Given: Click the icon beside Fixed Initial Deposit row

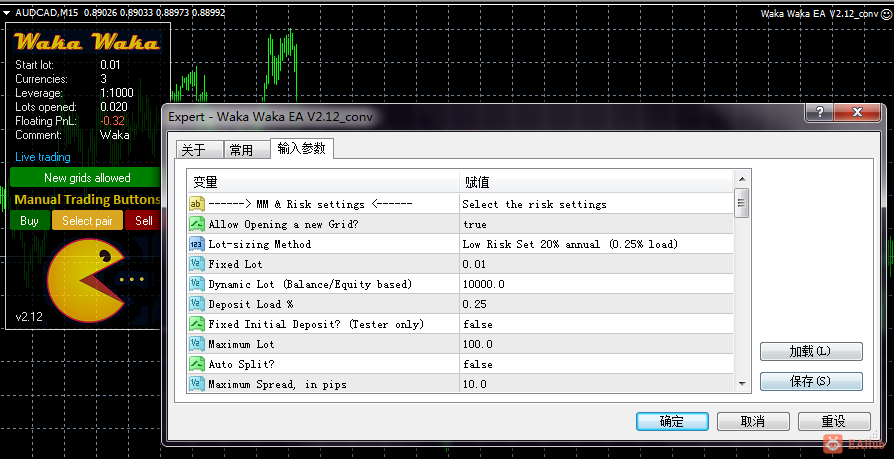Looking at the screenshot, I should coord(197,324).
